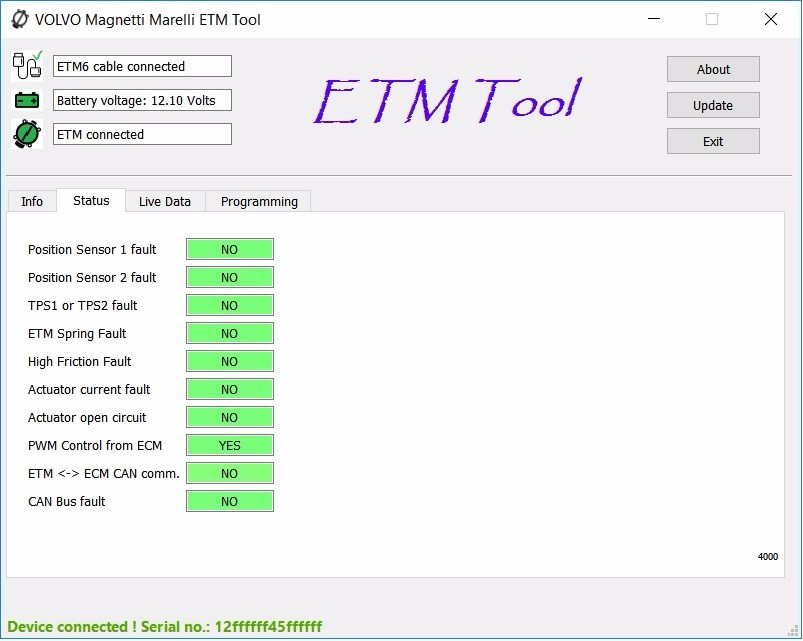Click the battery voltage icon

(x=25, y=98)
